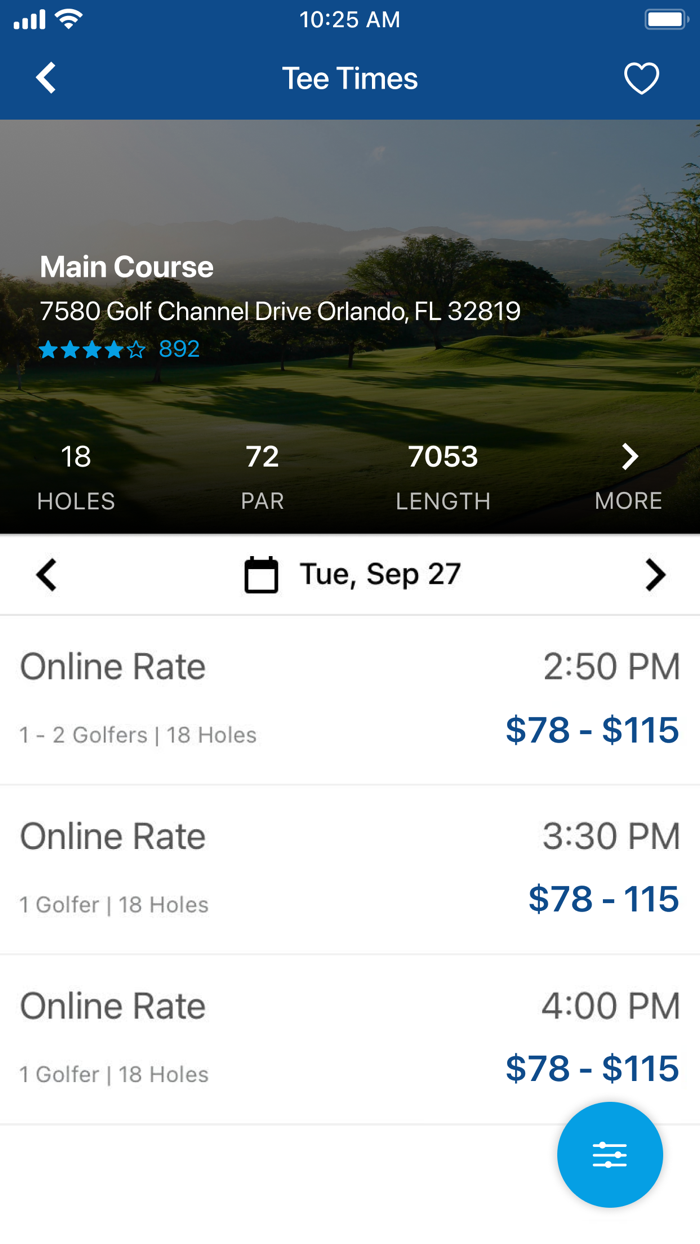The width and height of the screenshot is (700, 1244).
Task: Tap the Main Course title text
Action: point(126,266)
